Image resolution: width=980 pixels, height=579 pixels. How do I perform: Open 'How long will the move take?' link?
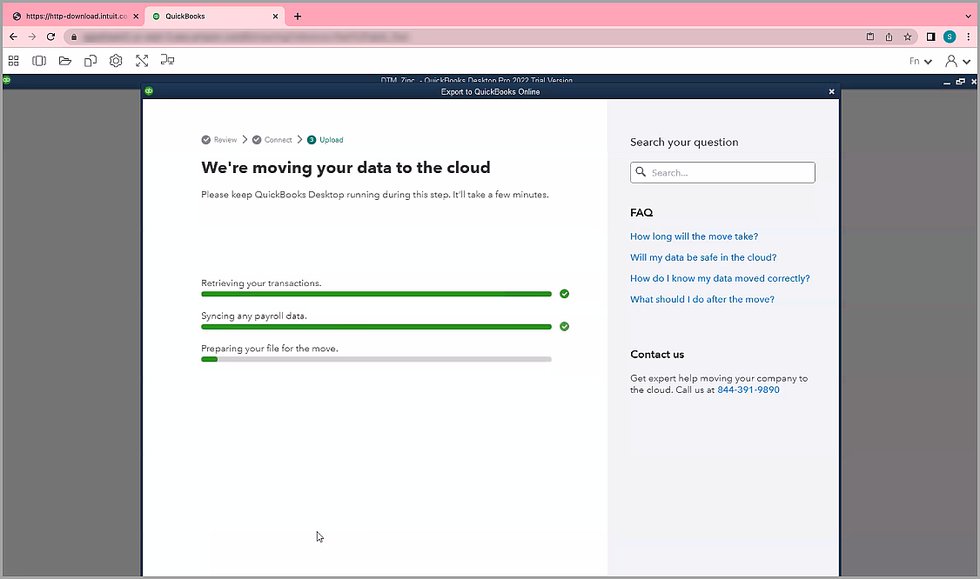click(x=693, y=237)
